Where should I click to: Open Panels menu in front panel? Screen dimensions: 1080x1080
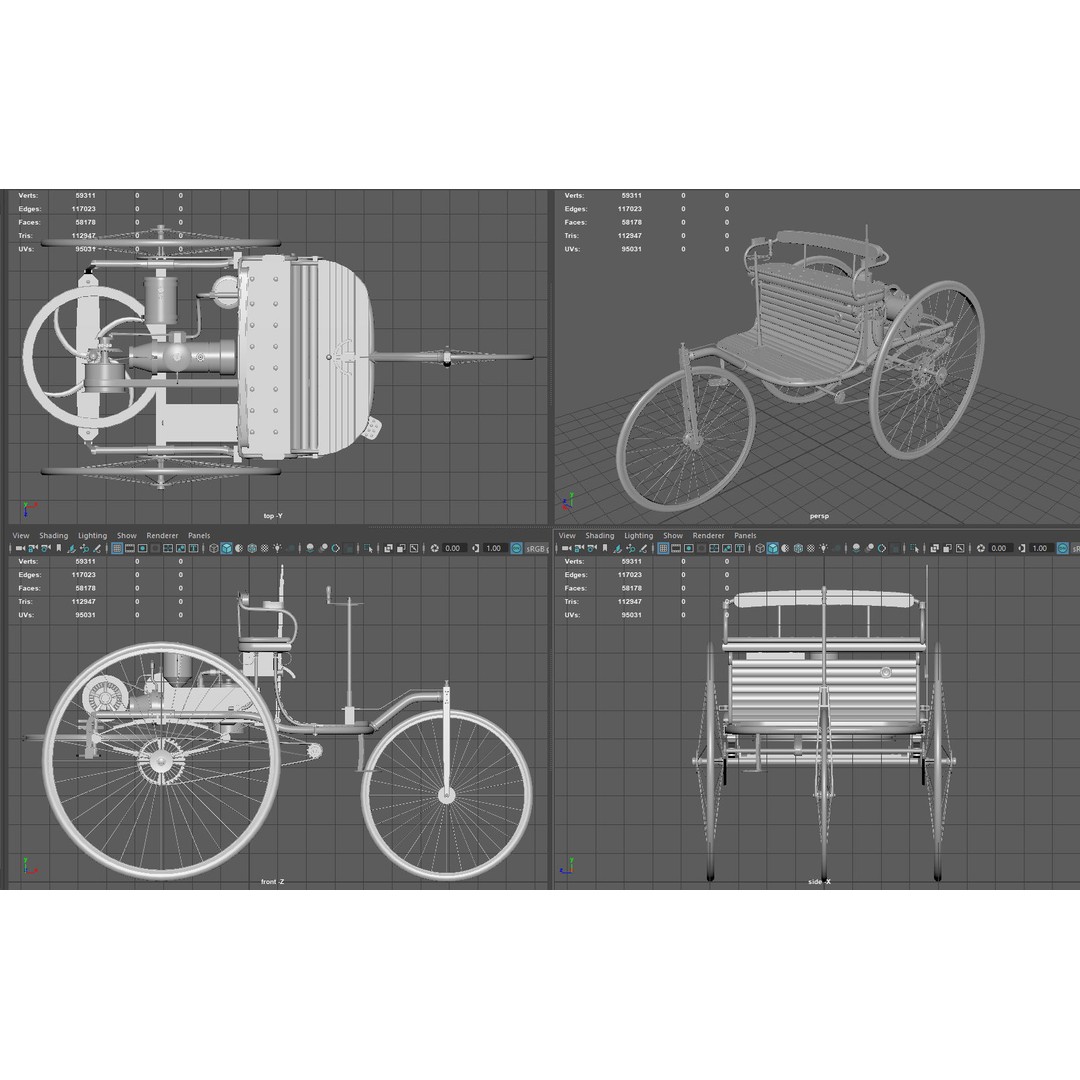(x=199, y=535)
